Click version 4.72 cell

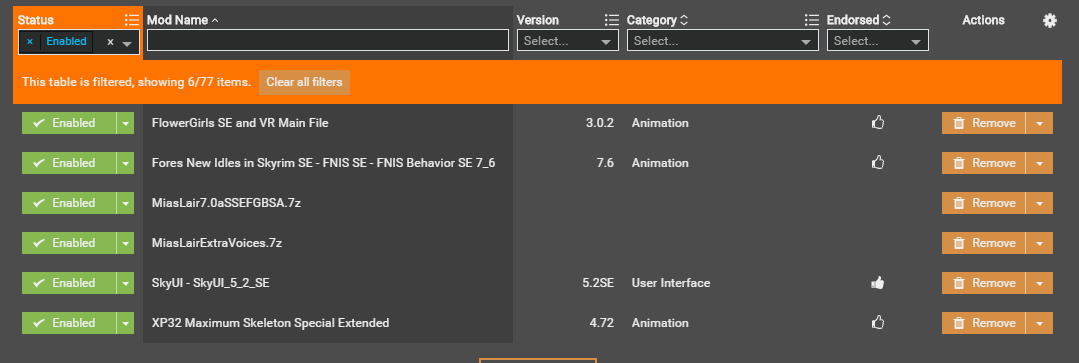coord(601,322)
